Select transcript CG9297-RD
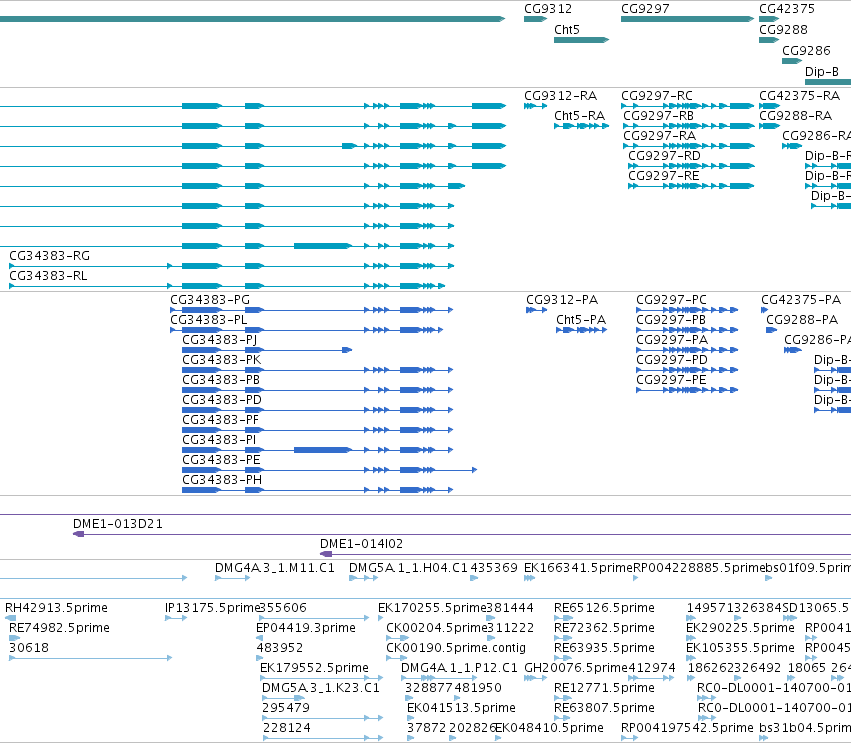This screenshot has width=851, height=743. pyautogui.click(x=691, y=166)
